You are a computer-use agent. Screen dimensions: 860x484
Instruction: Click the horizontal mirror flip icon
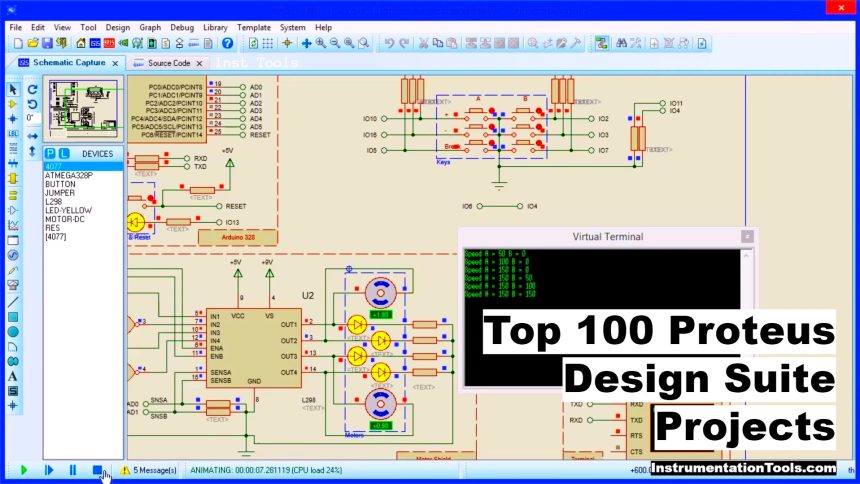coord(32,136)
